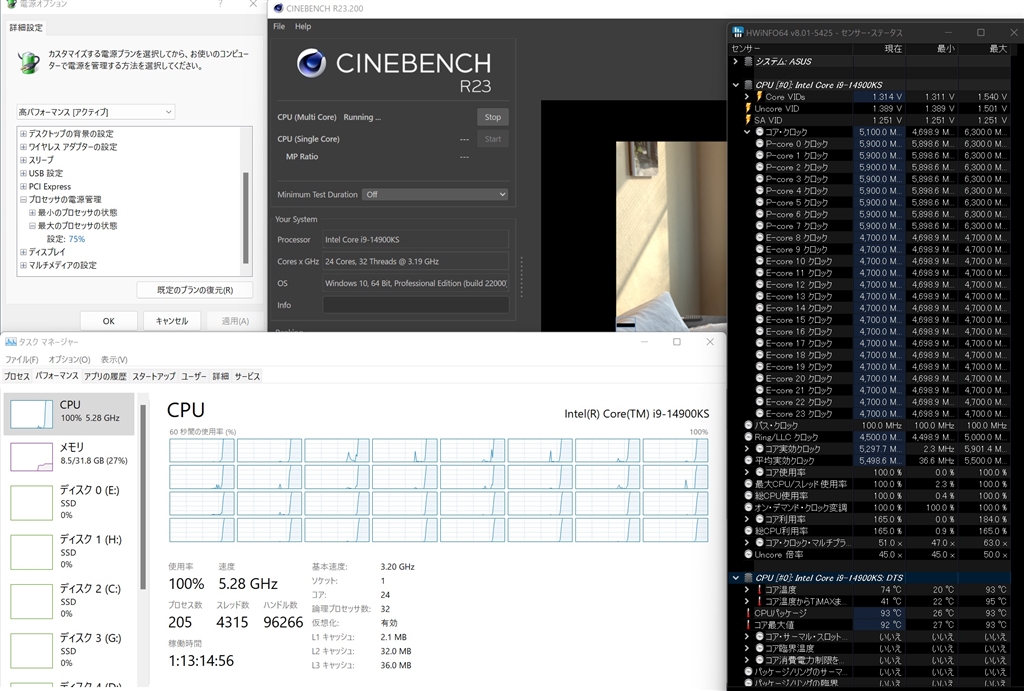Click キャンセル in power options dialog
This screenshot has width=1024, height=691.
click(172, 321)
